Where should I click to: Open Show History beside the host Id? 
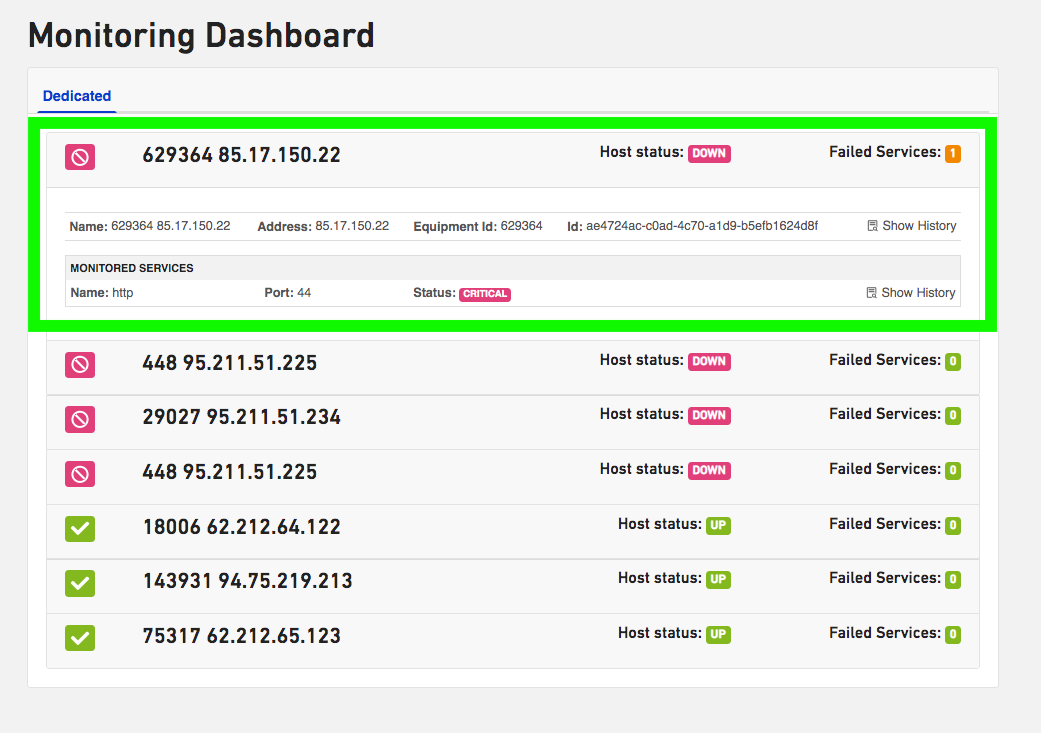point(912,226)
